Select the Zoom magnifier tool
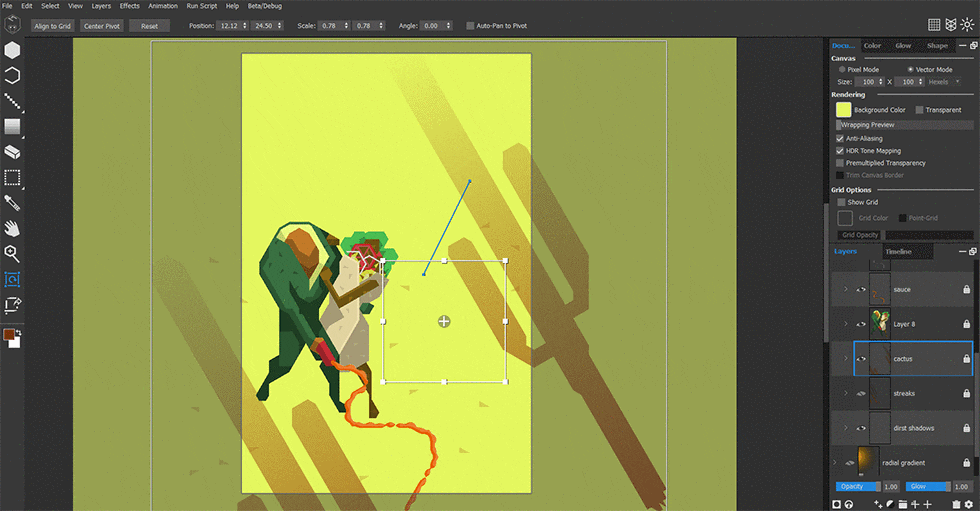 click(12, 254)
